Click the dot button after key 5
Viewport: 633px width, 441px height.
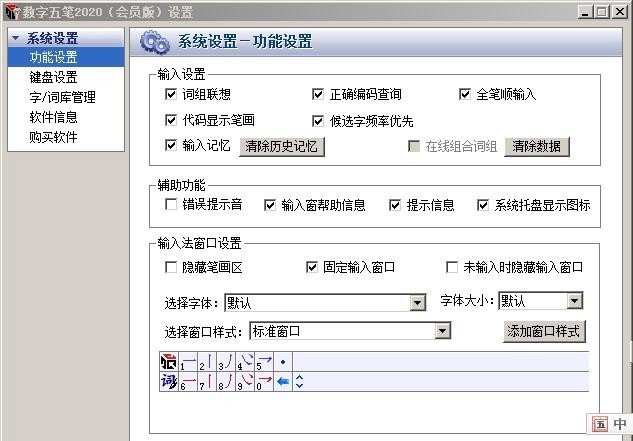(283, 361)
